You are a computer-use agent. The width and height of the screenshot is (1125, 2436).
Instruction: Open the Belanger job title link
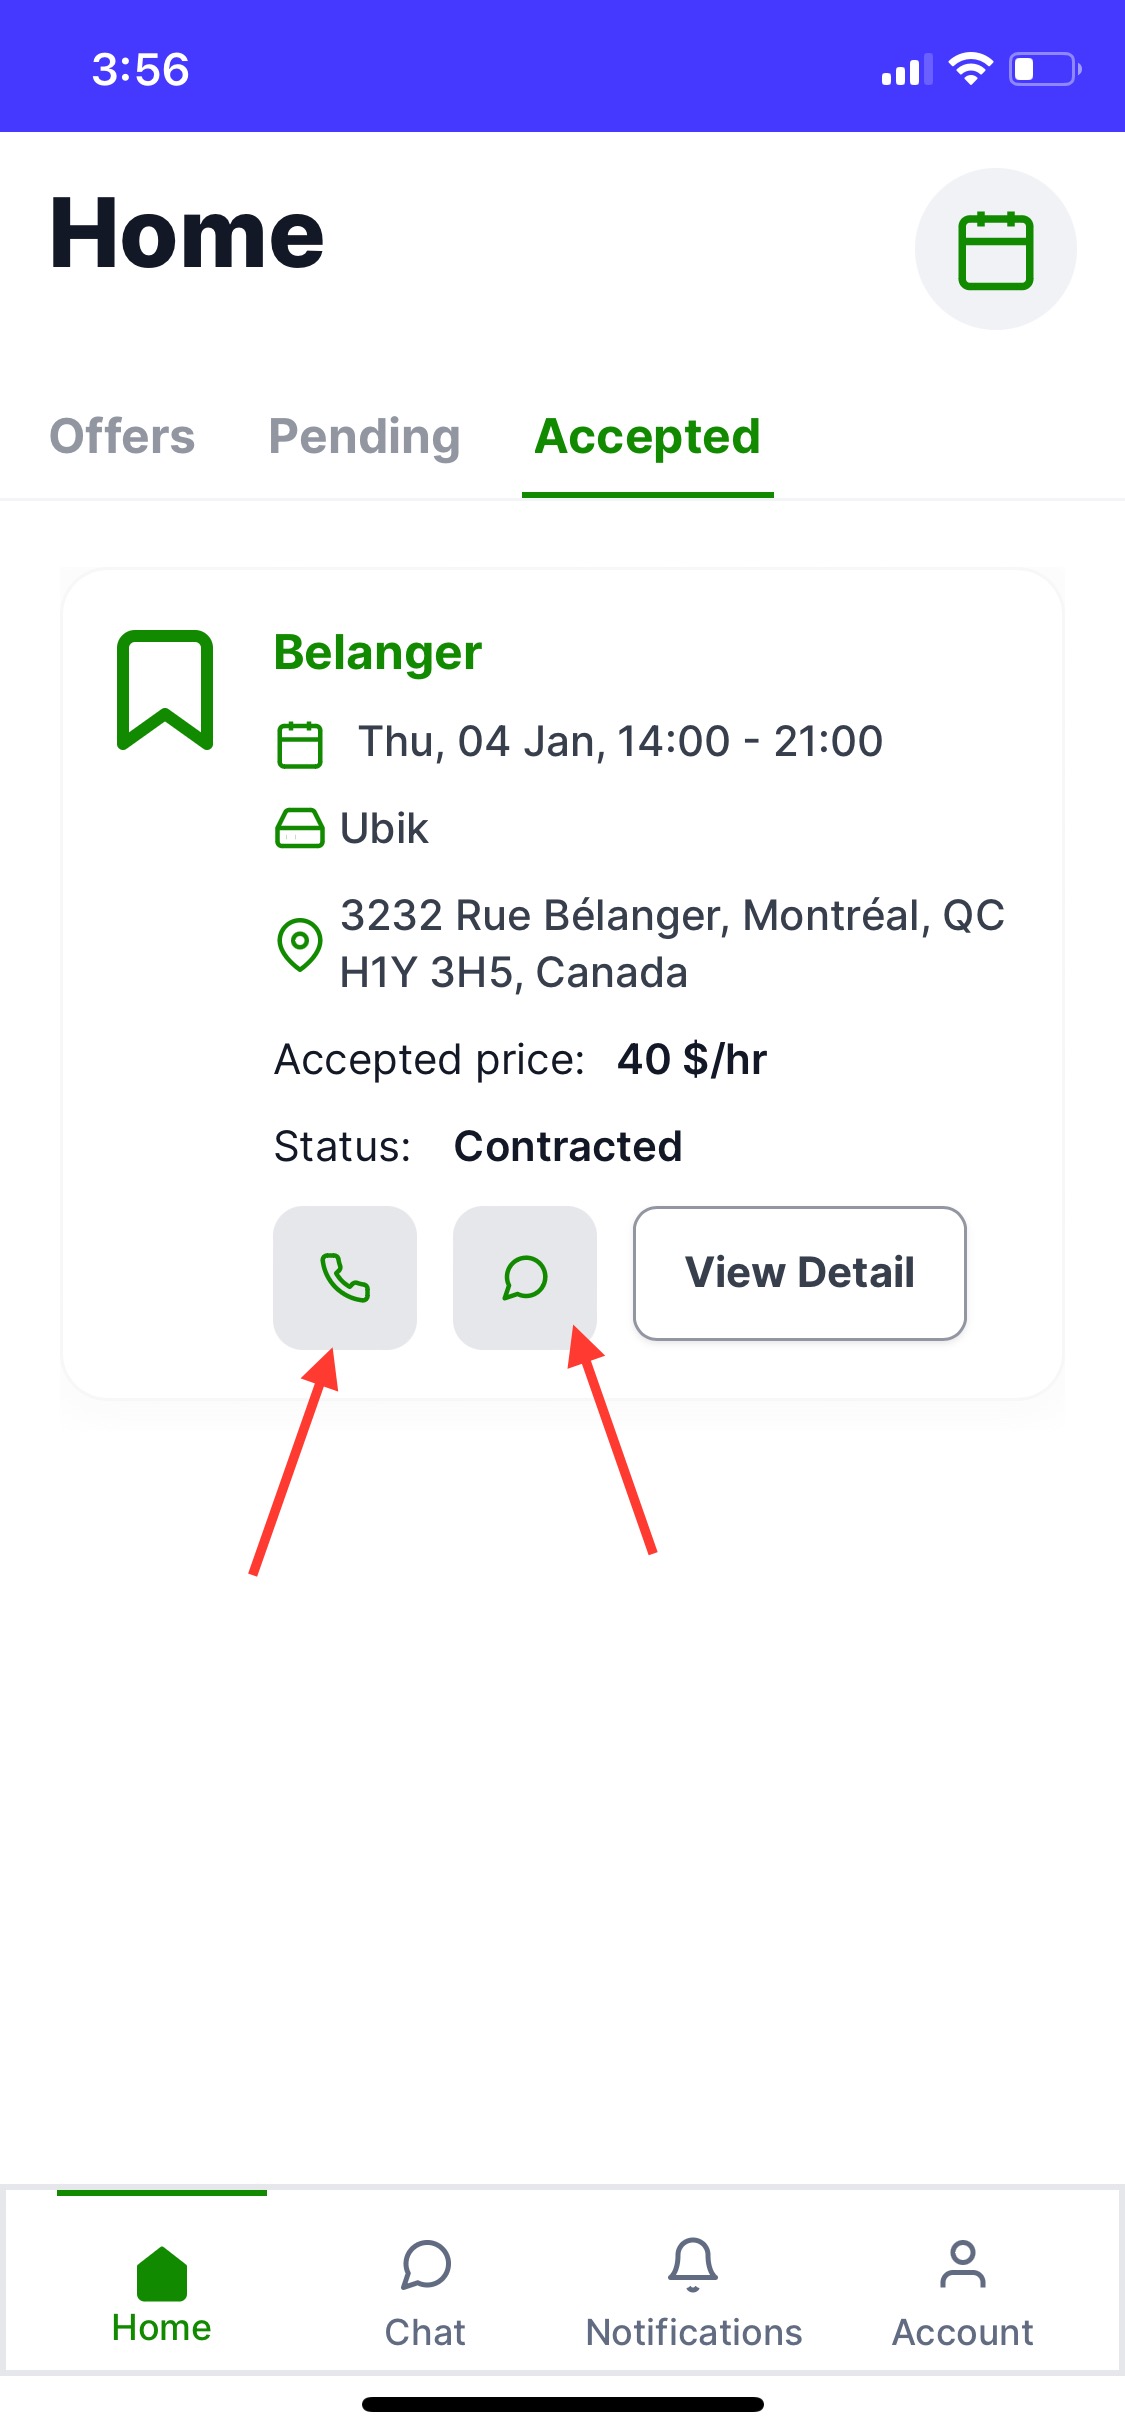pos(378,653)
